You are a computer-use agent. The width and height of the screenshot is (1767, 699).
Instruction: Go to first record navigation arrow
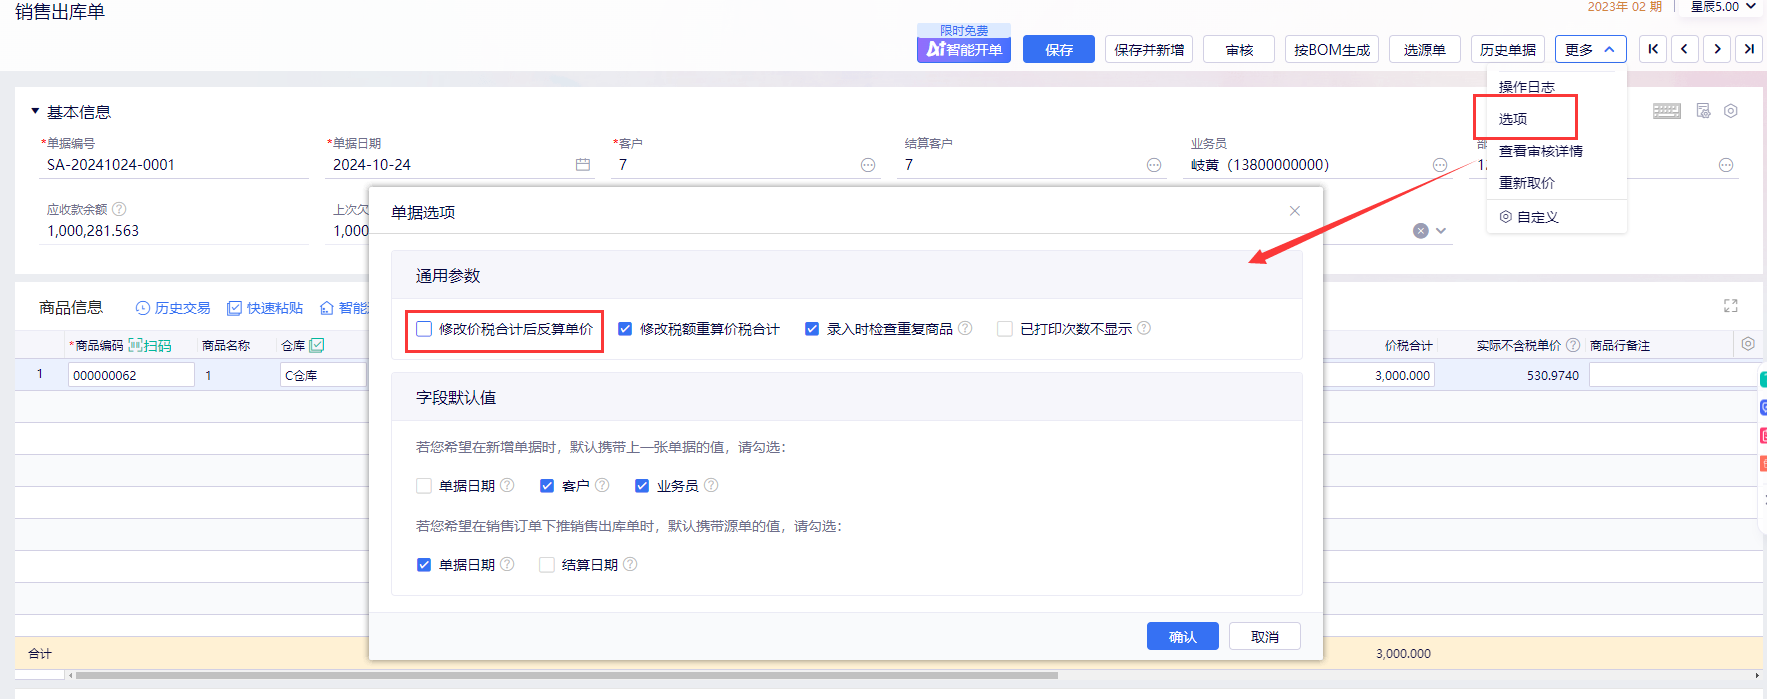(x=1653, y=49)
